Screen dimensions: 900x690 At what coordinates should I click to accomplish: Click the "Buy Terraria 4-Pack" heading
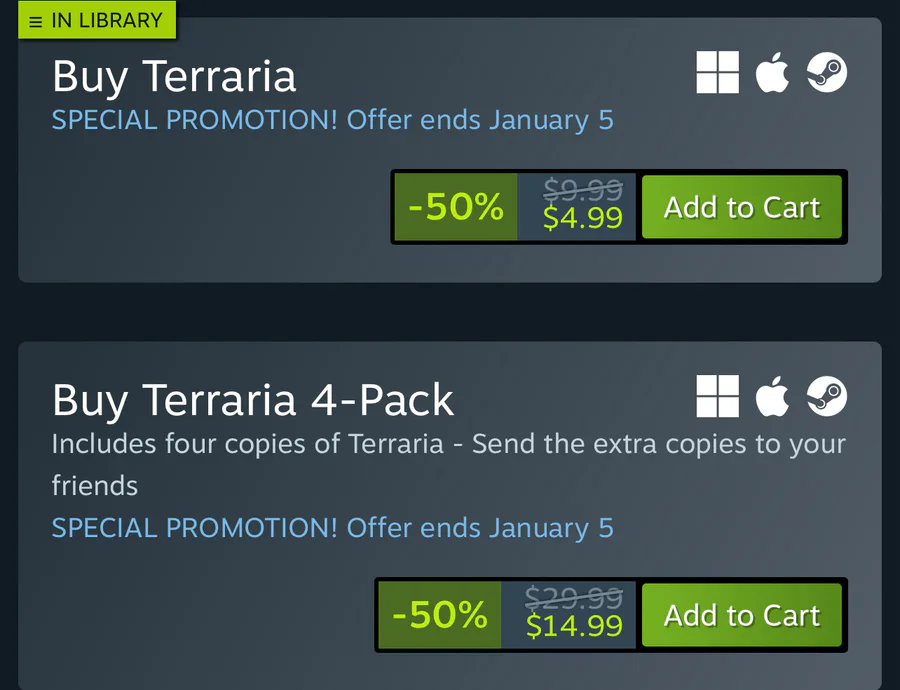(253, 401)
